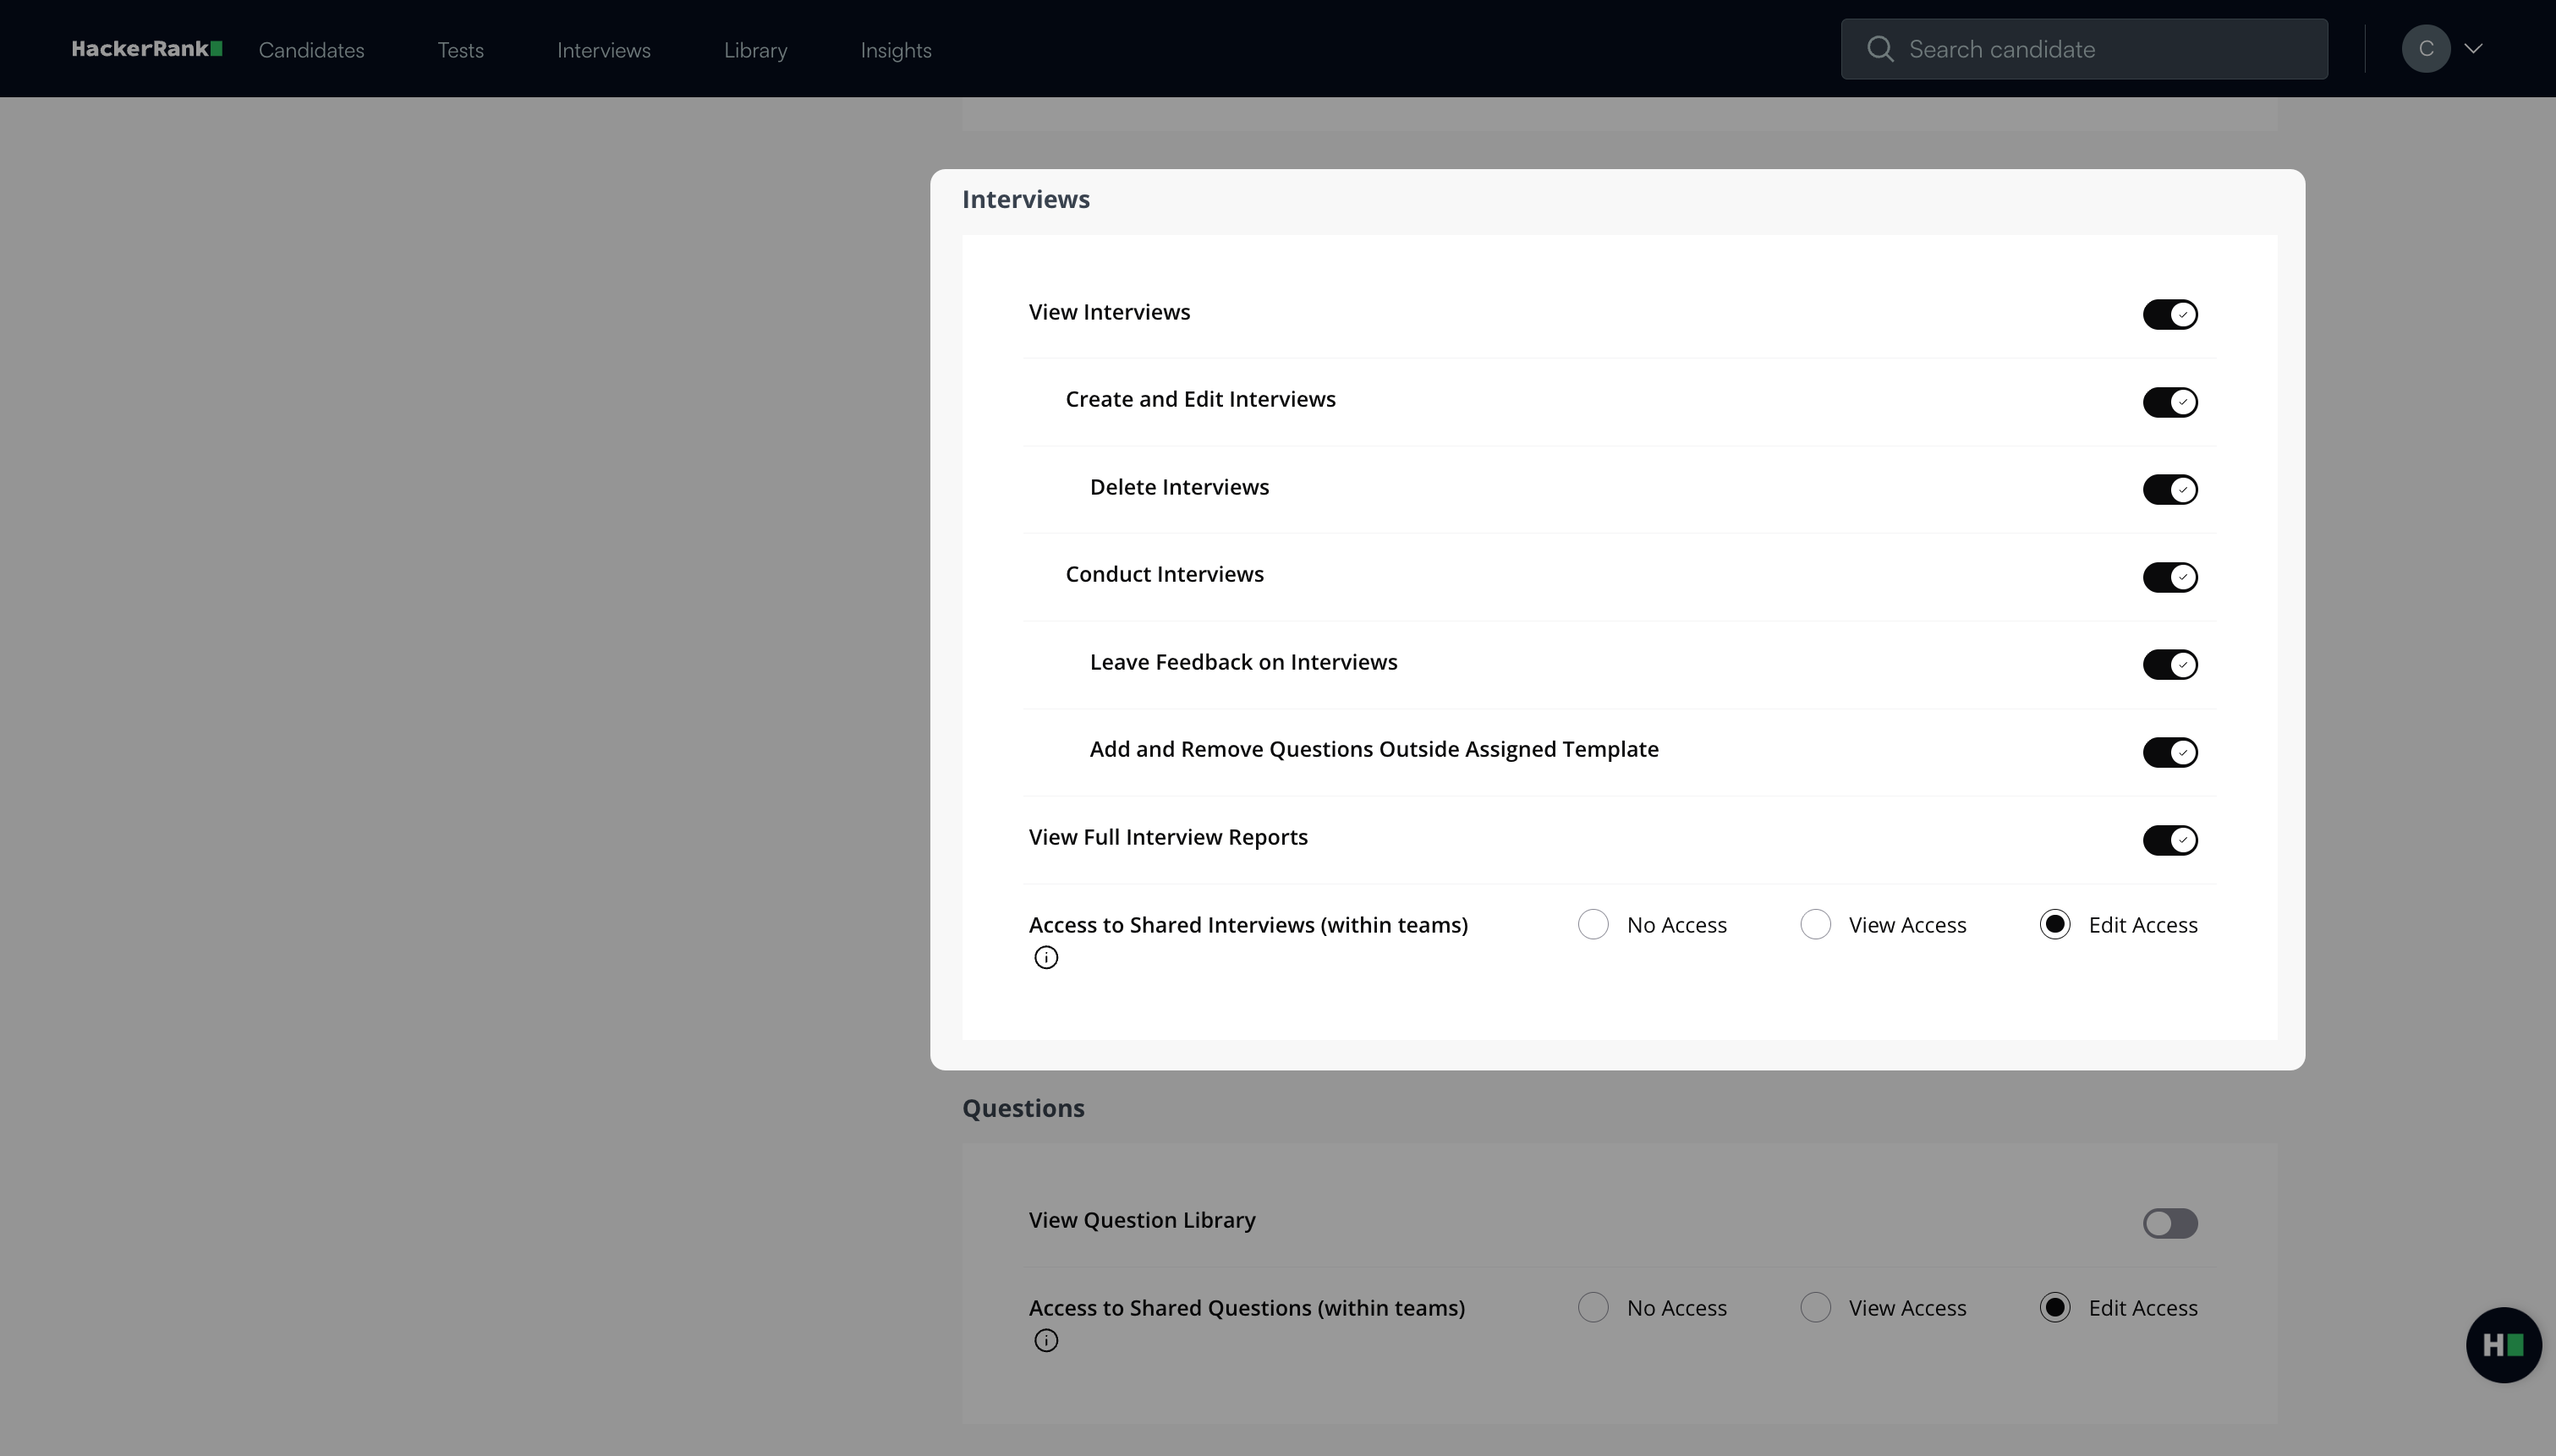Click the HackerRank logo
The width and height of the screenshot is (2556, 1456).
click(146, 49)
